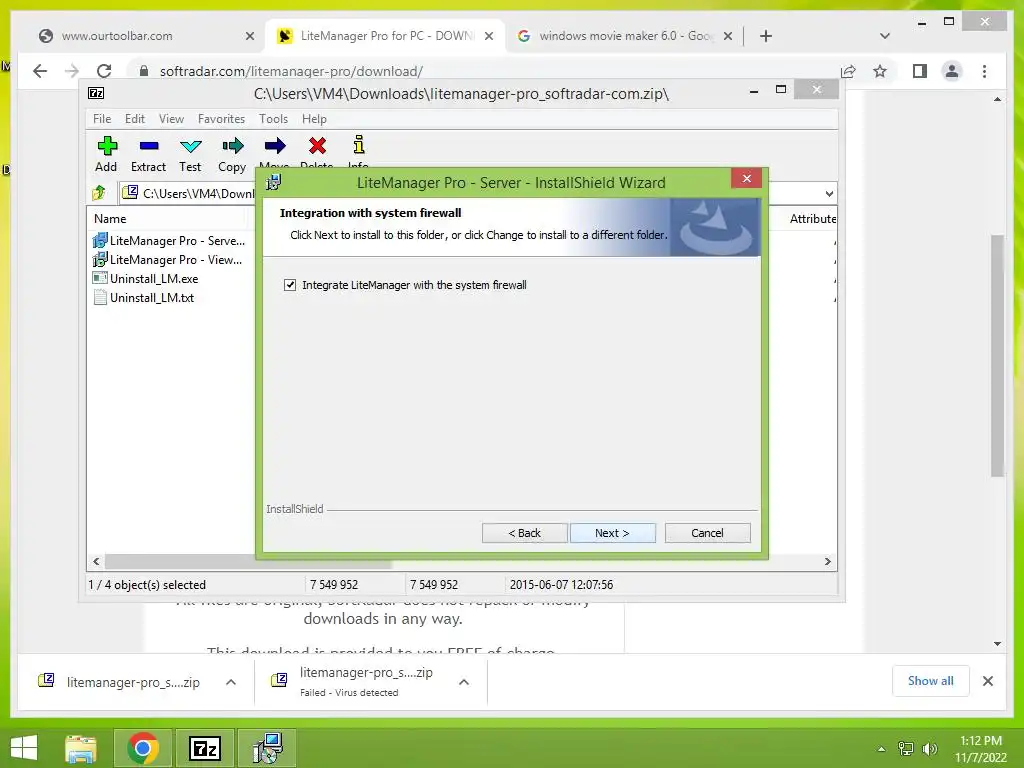Image resolution: width=1024 pixels, height=768 pixels.
Task: Open the 7-Zip File menu
Action: [x=102, y=119]
